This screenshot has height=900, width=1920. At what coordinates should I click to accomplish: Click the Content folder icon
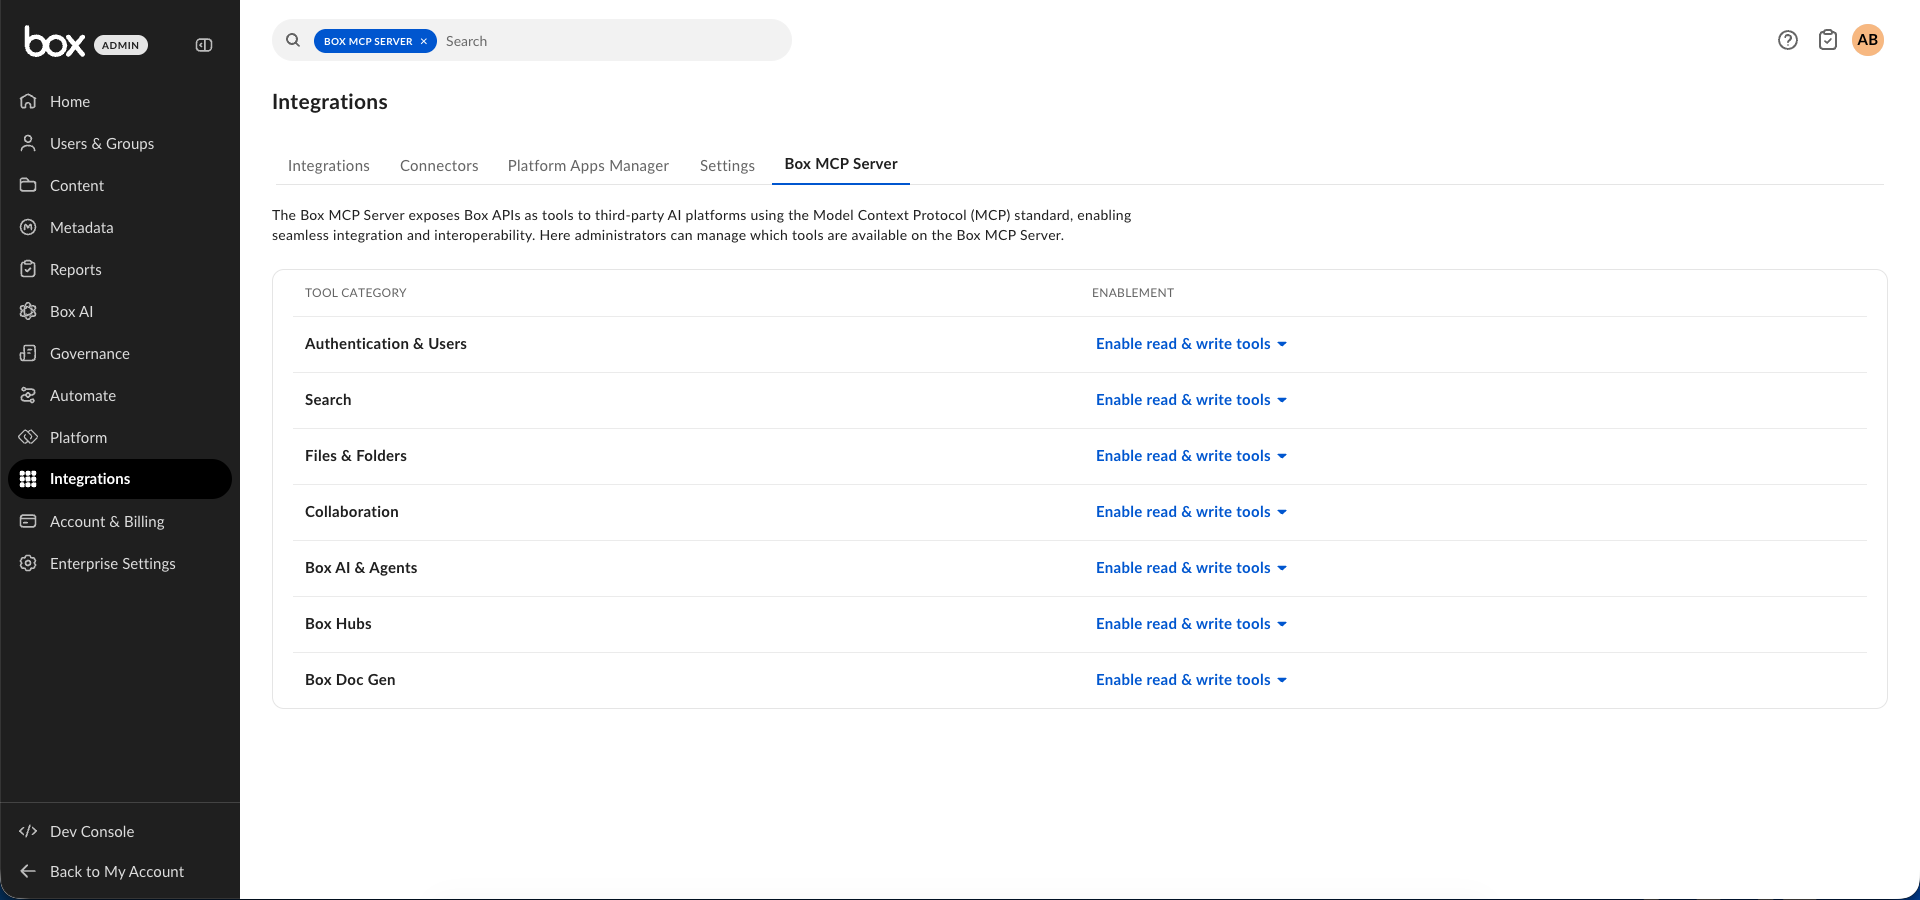(28, 185)
